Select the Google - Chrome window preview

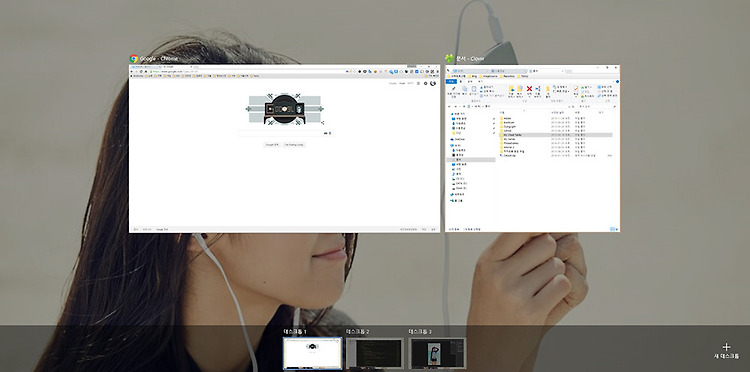click(x=284, y=149)
